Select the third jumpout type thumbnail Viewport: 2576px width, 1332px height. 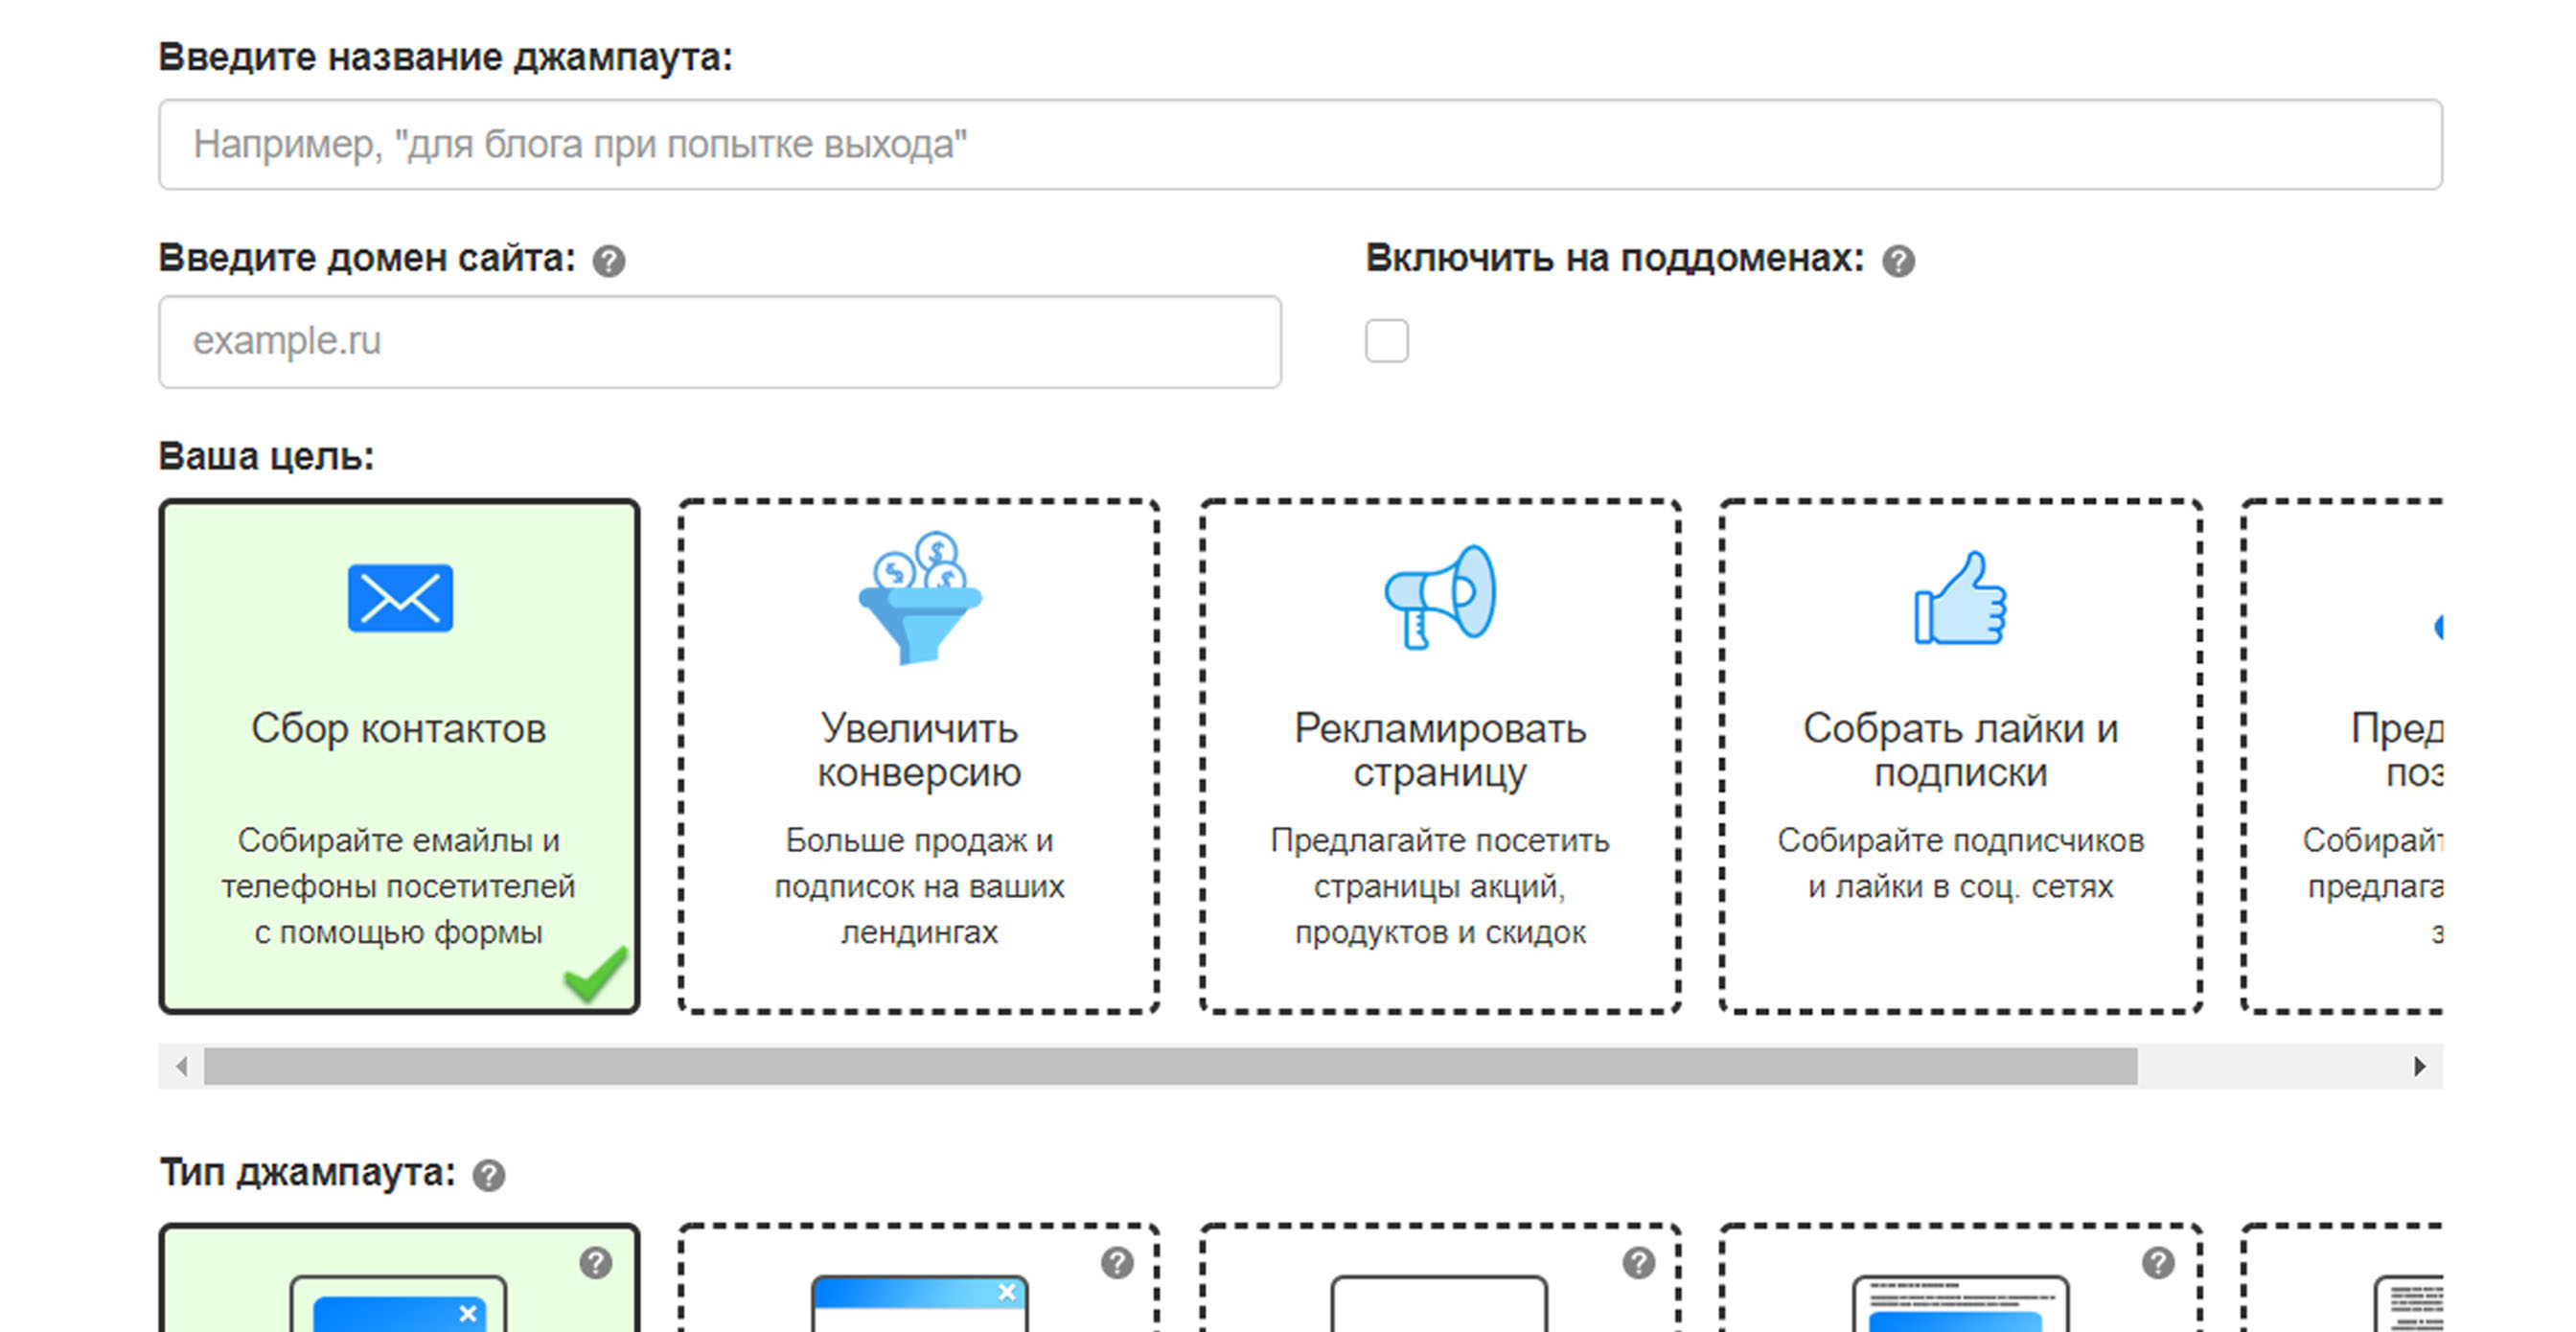(x=1439, y=1303)
